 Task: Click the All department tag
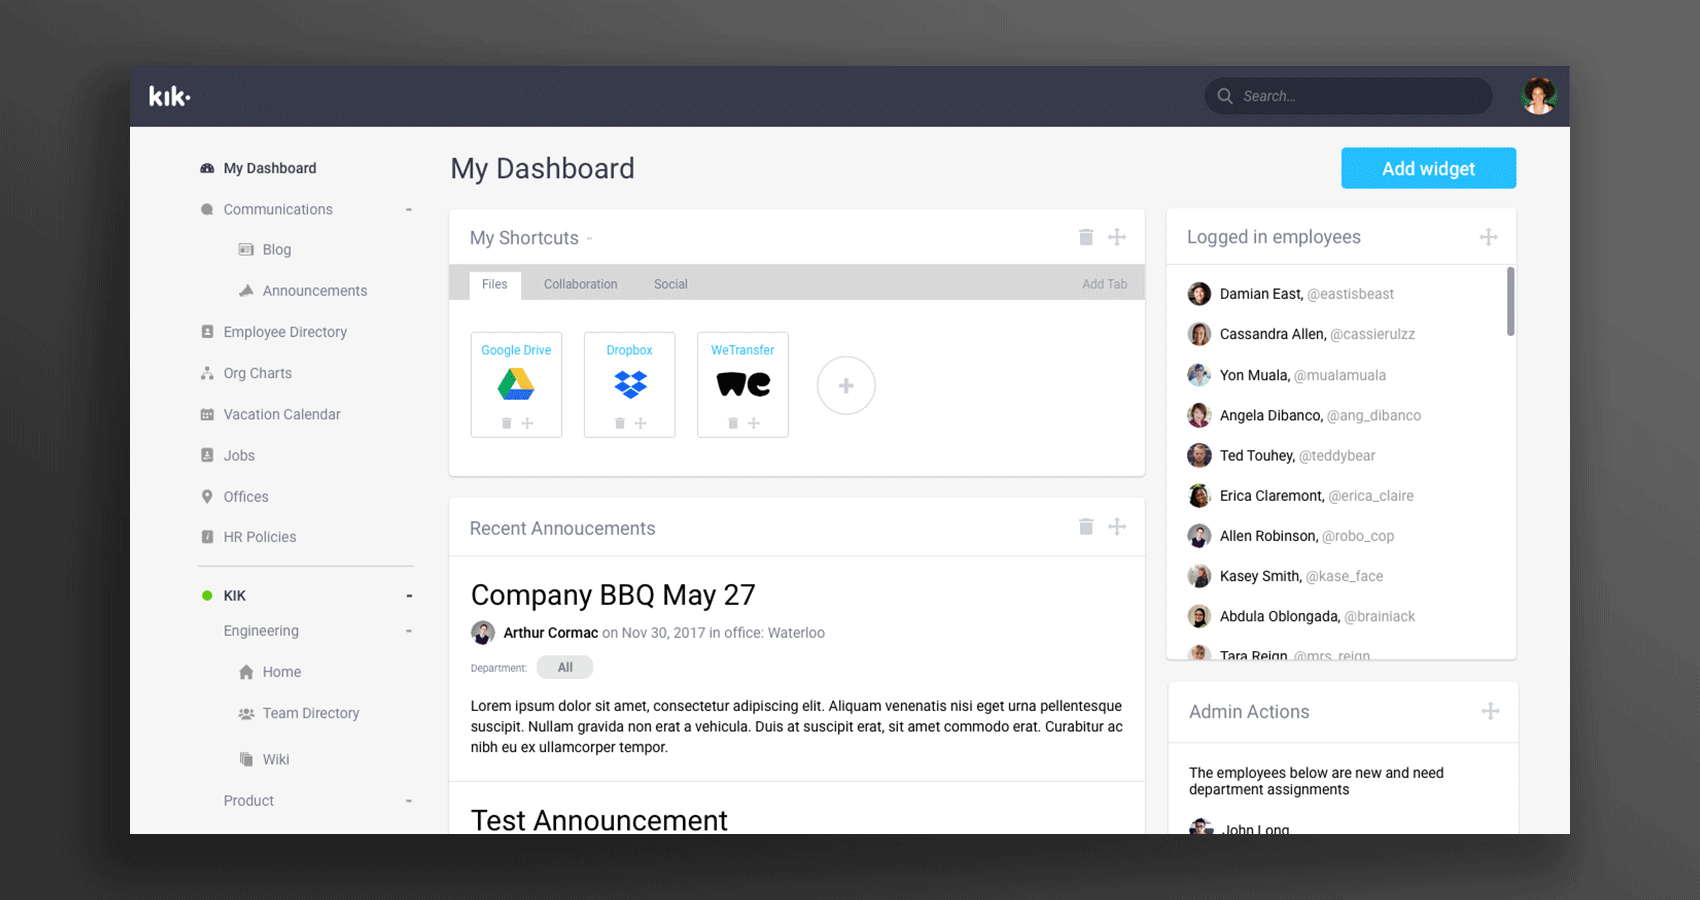click(565, 667)
